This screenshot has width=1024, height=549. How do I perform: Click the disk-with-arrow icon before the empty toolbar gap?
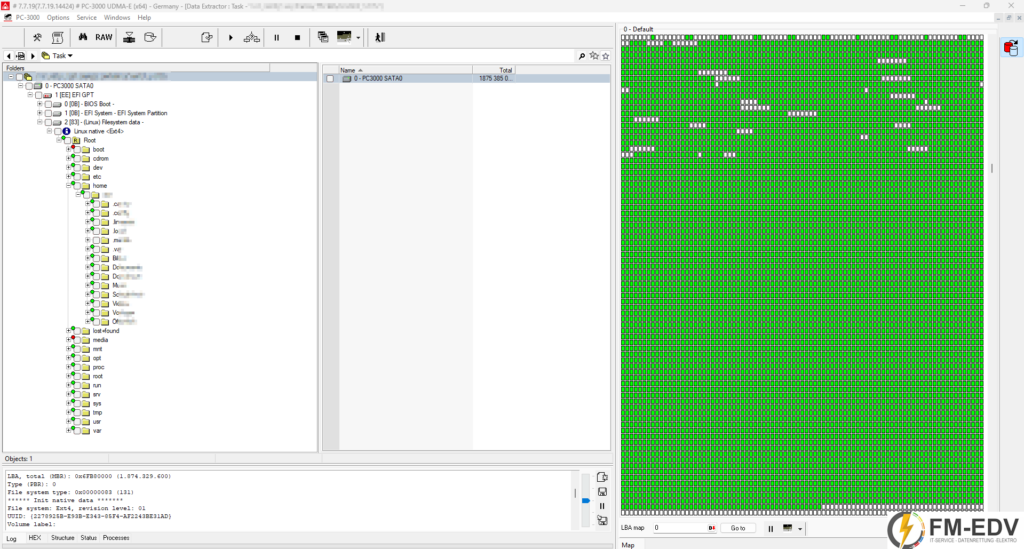coord(150,37)
